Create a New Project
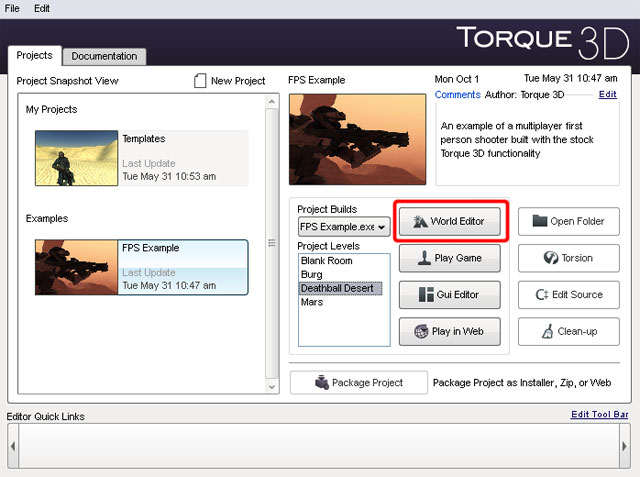The height and width of the screenshot is (477, 640). click(x=230, y=81)
